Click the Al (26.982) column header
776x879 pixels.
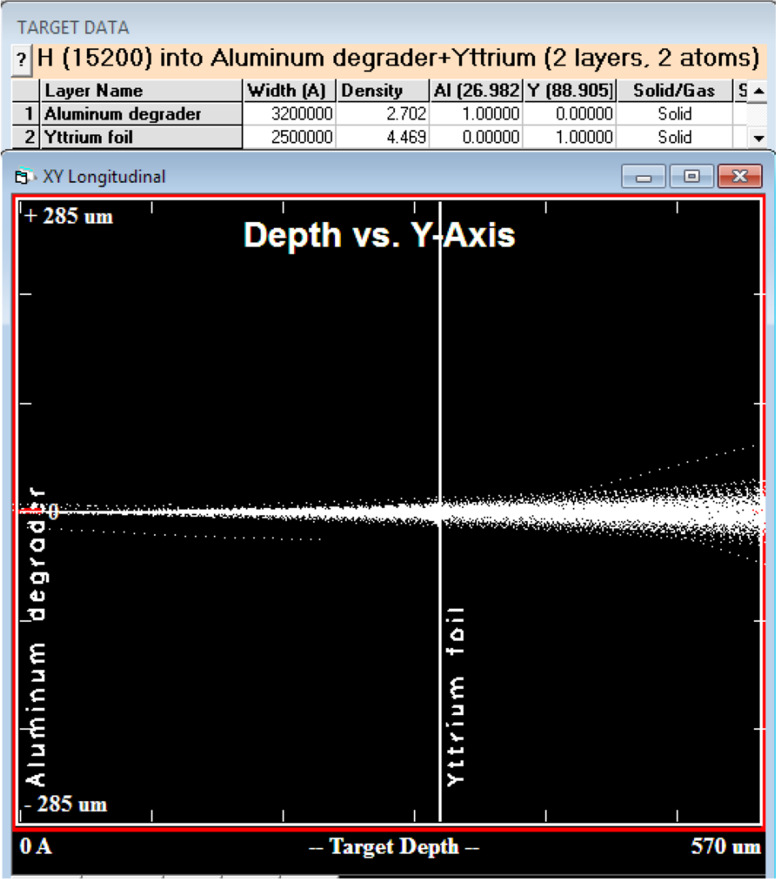[476, 91]
